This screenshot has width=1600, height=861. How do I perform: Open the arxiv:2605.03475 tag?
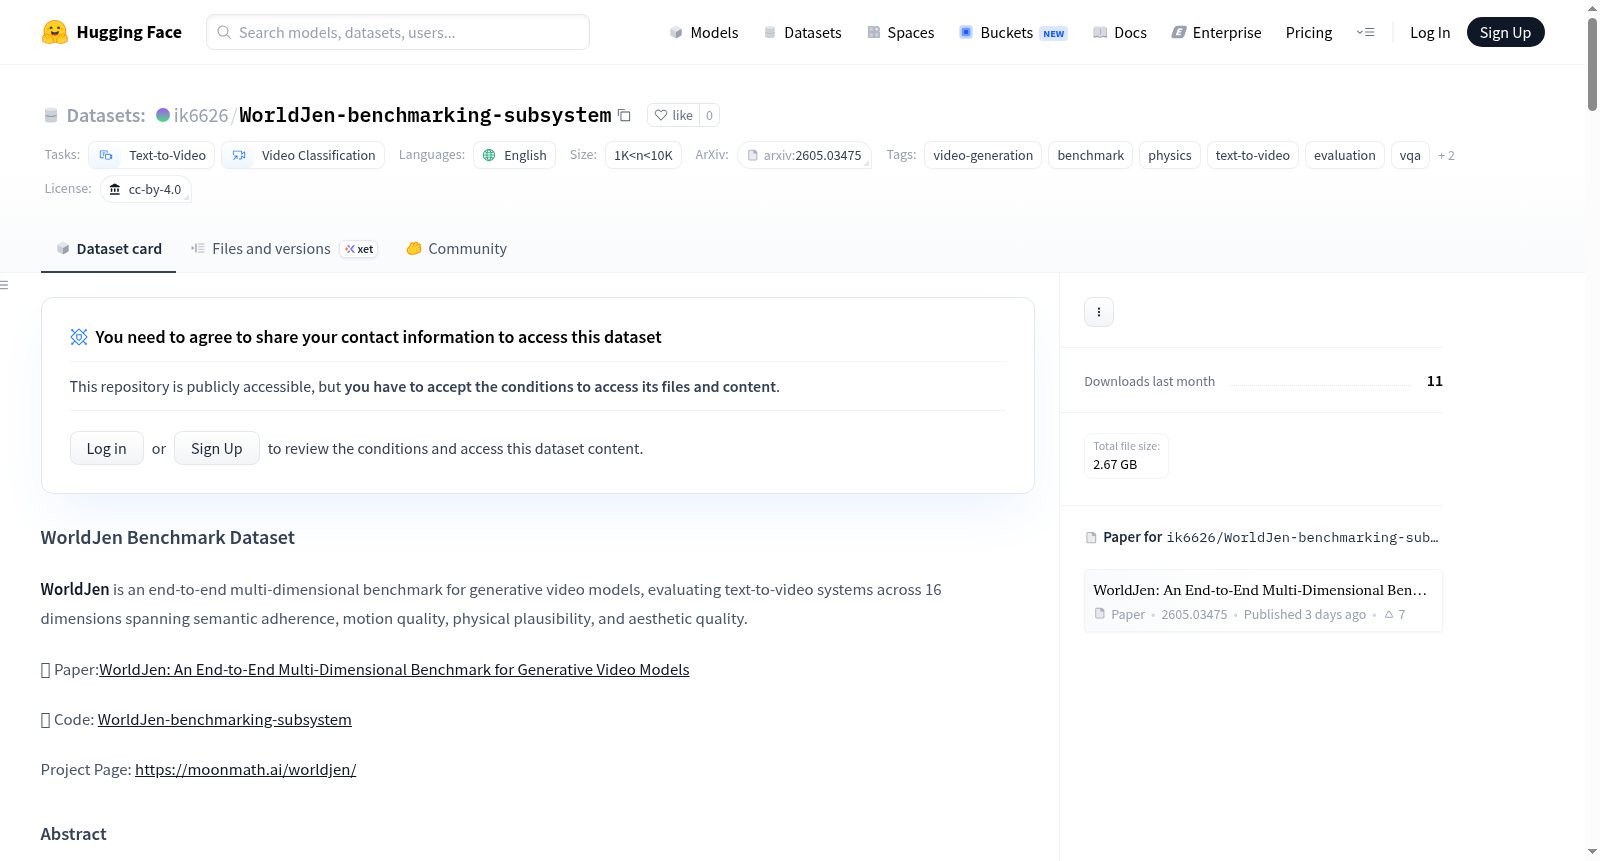point(805,155)
